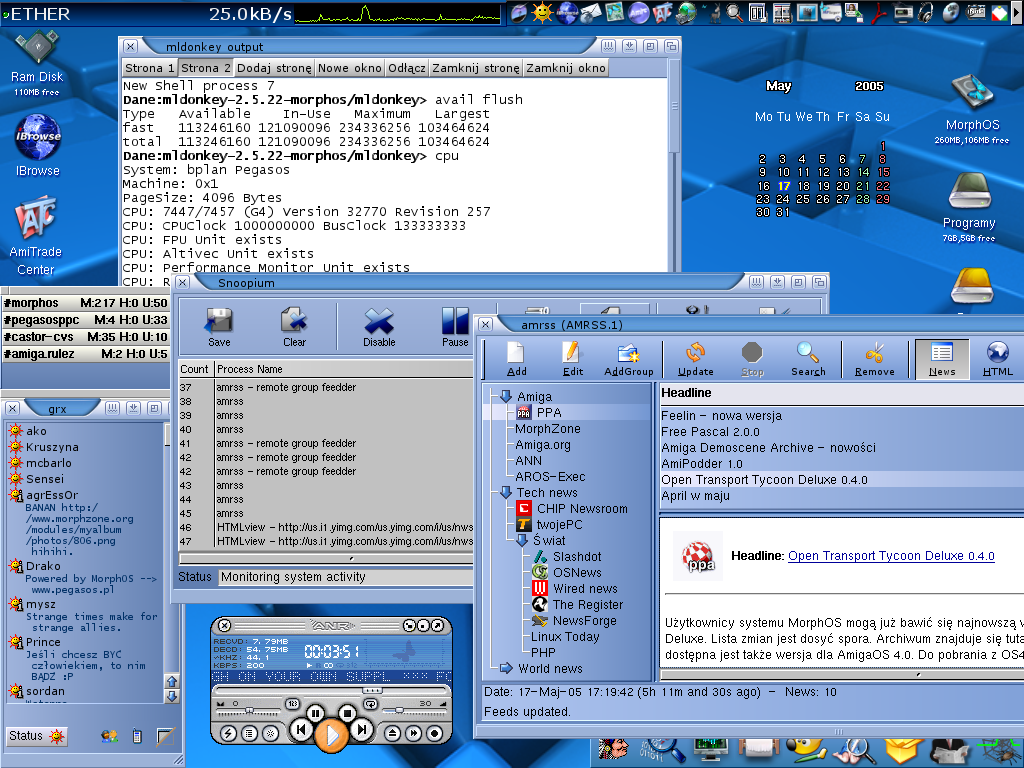
Task: Select the AmiTrade Center desktop icon
Action: tap(36, 235)
